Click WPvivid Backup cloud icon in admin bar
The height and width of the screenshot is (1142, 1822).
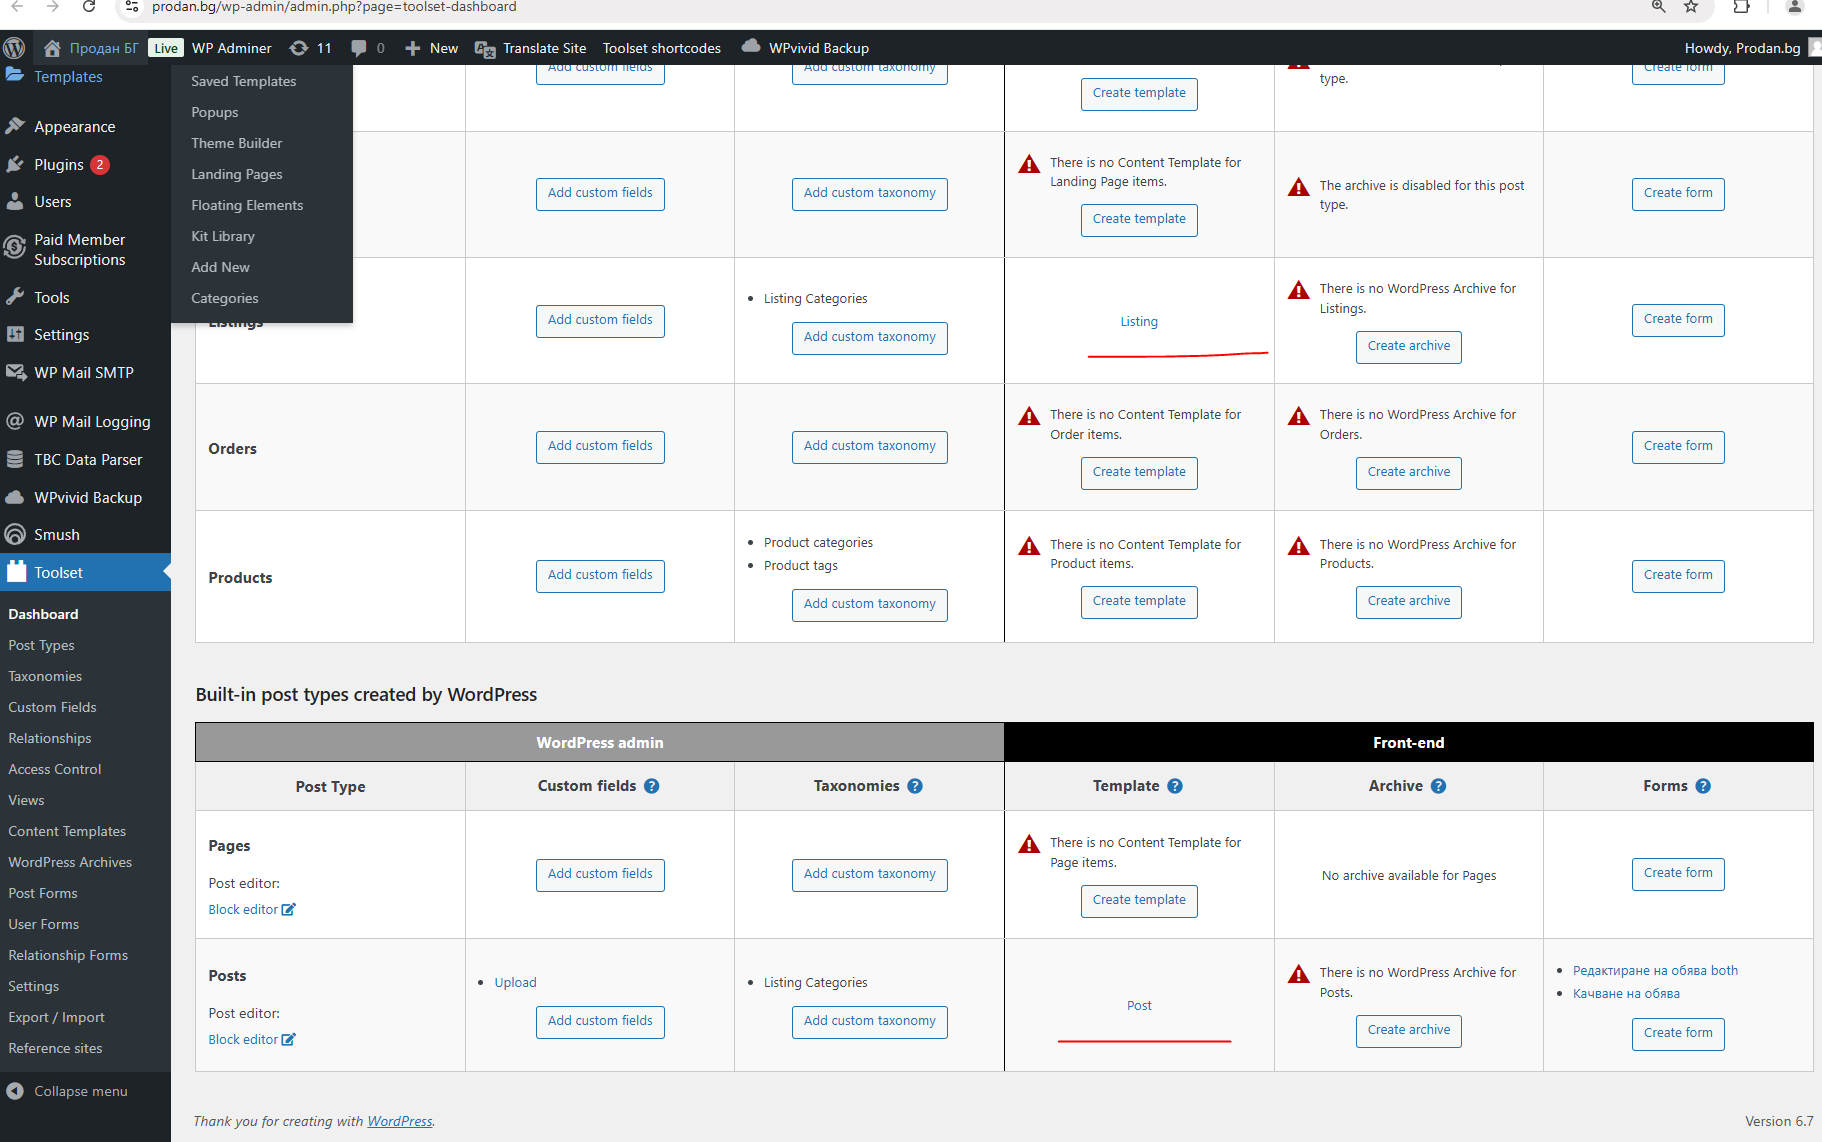(751, 46)
